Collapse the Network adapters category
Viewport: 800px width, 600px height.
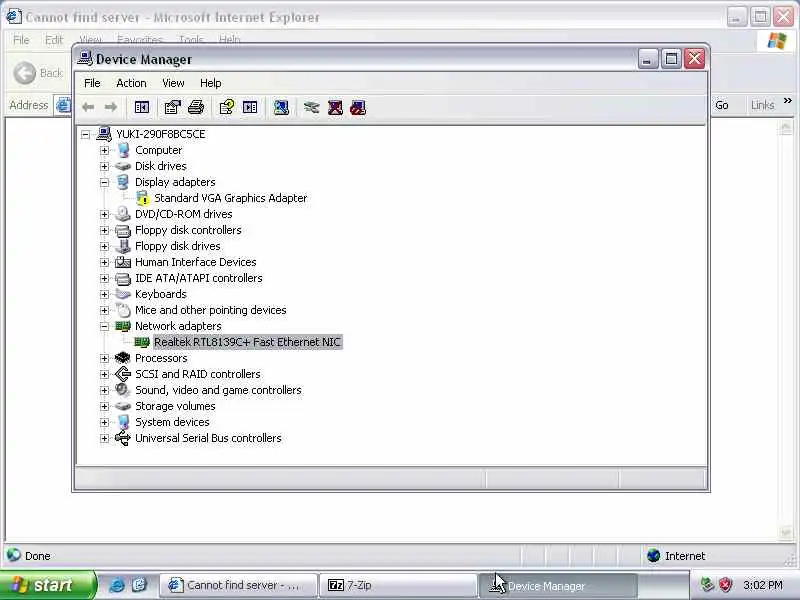[105, 327]
